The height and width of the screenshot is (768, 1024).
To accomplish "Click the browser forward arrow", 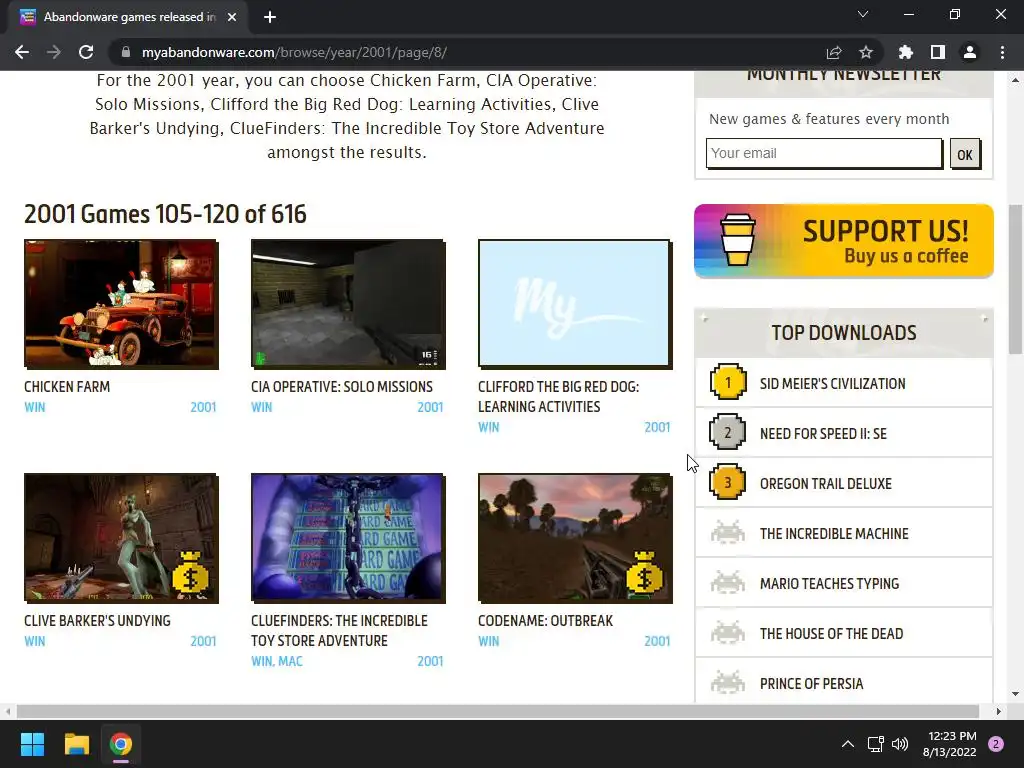I will coord(54,52).
